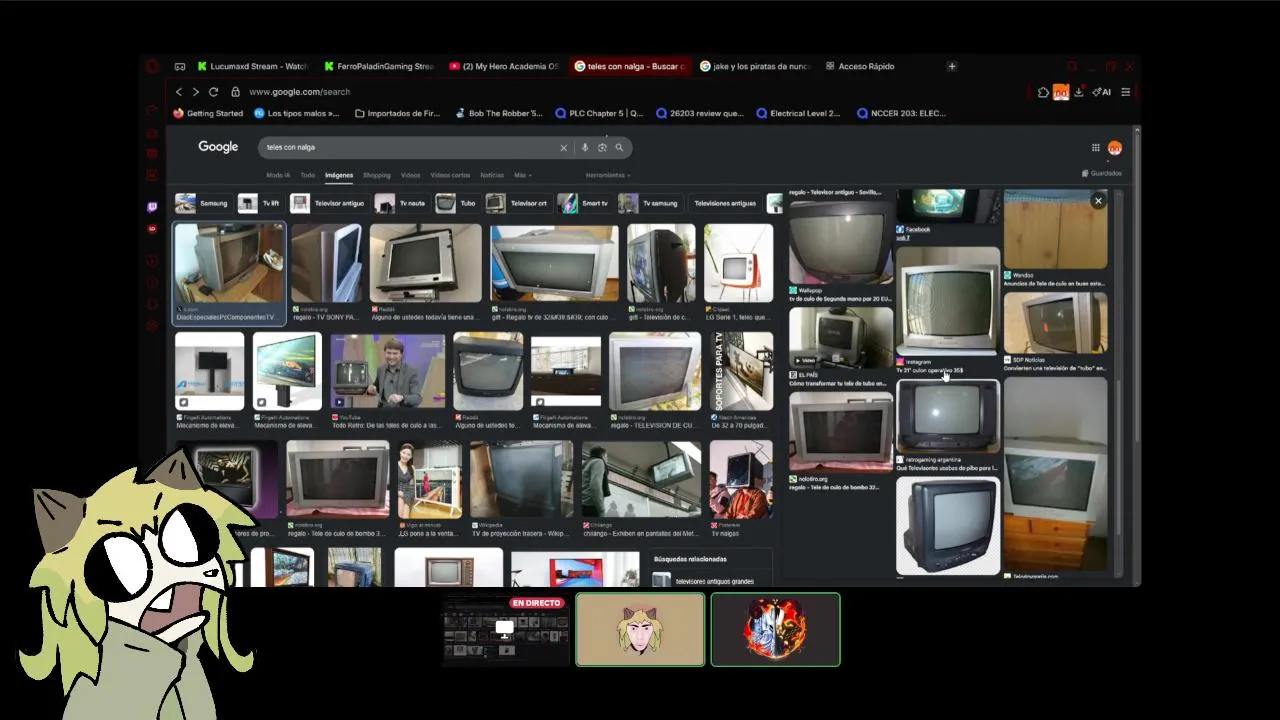Open the Google account avatar
Screen dimensions: 1280x720
pos(1114,148)
